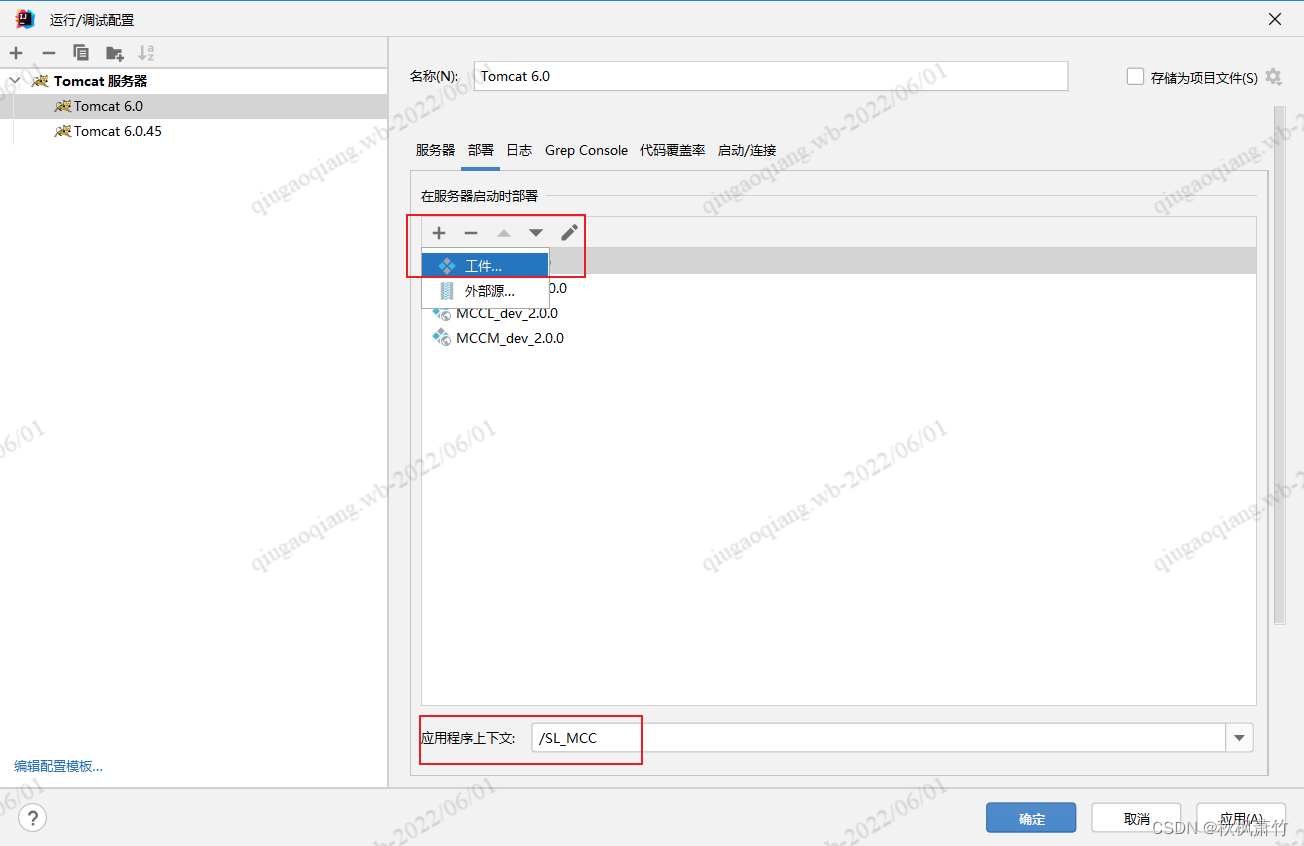Switch to the 日志 tab
This screenshot has height=846, width=1304.
coord(519,150)
